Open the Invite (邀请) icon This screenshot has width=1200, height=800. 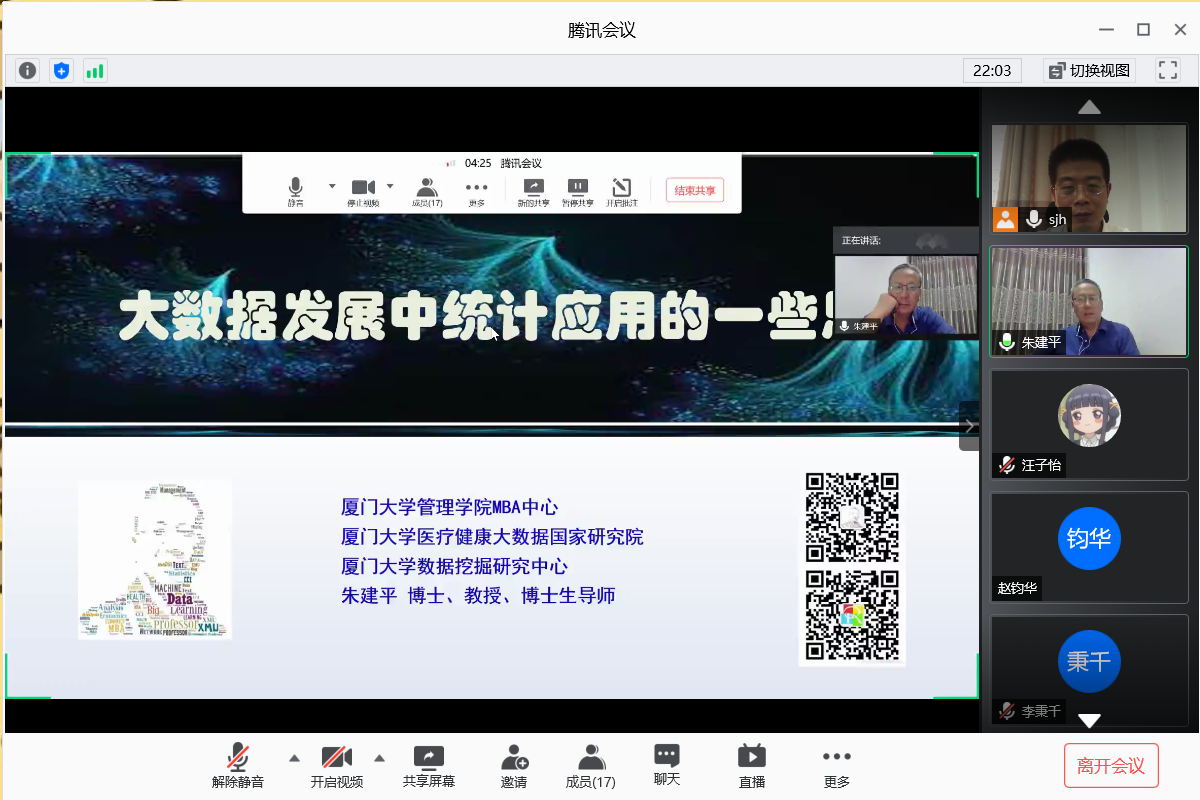pyautogui.click(x=514, y=766)
